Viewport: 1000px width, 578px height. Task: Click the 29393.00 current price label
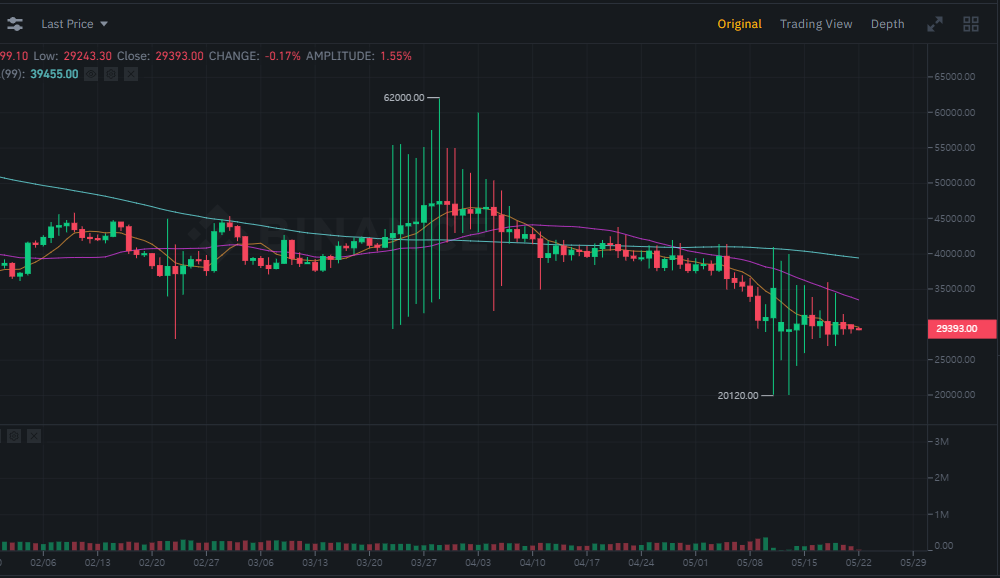tap(962, 329)
